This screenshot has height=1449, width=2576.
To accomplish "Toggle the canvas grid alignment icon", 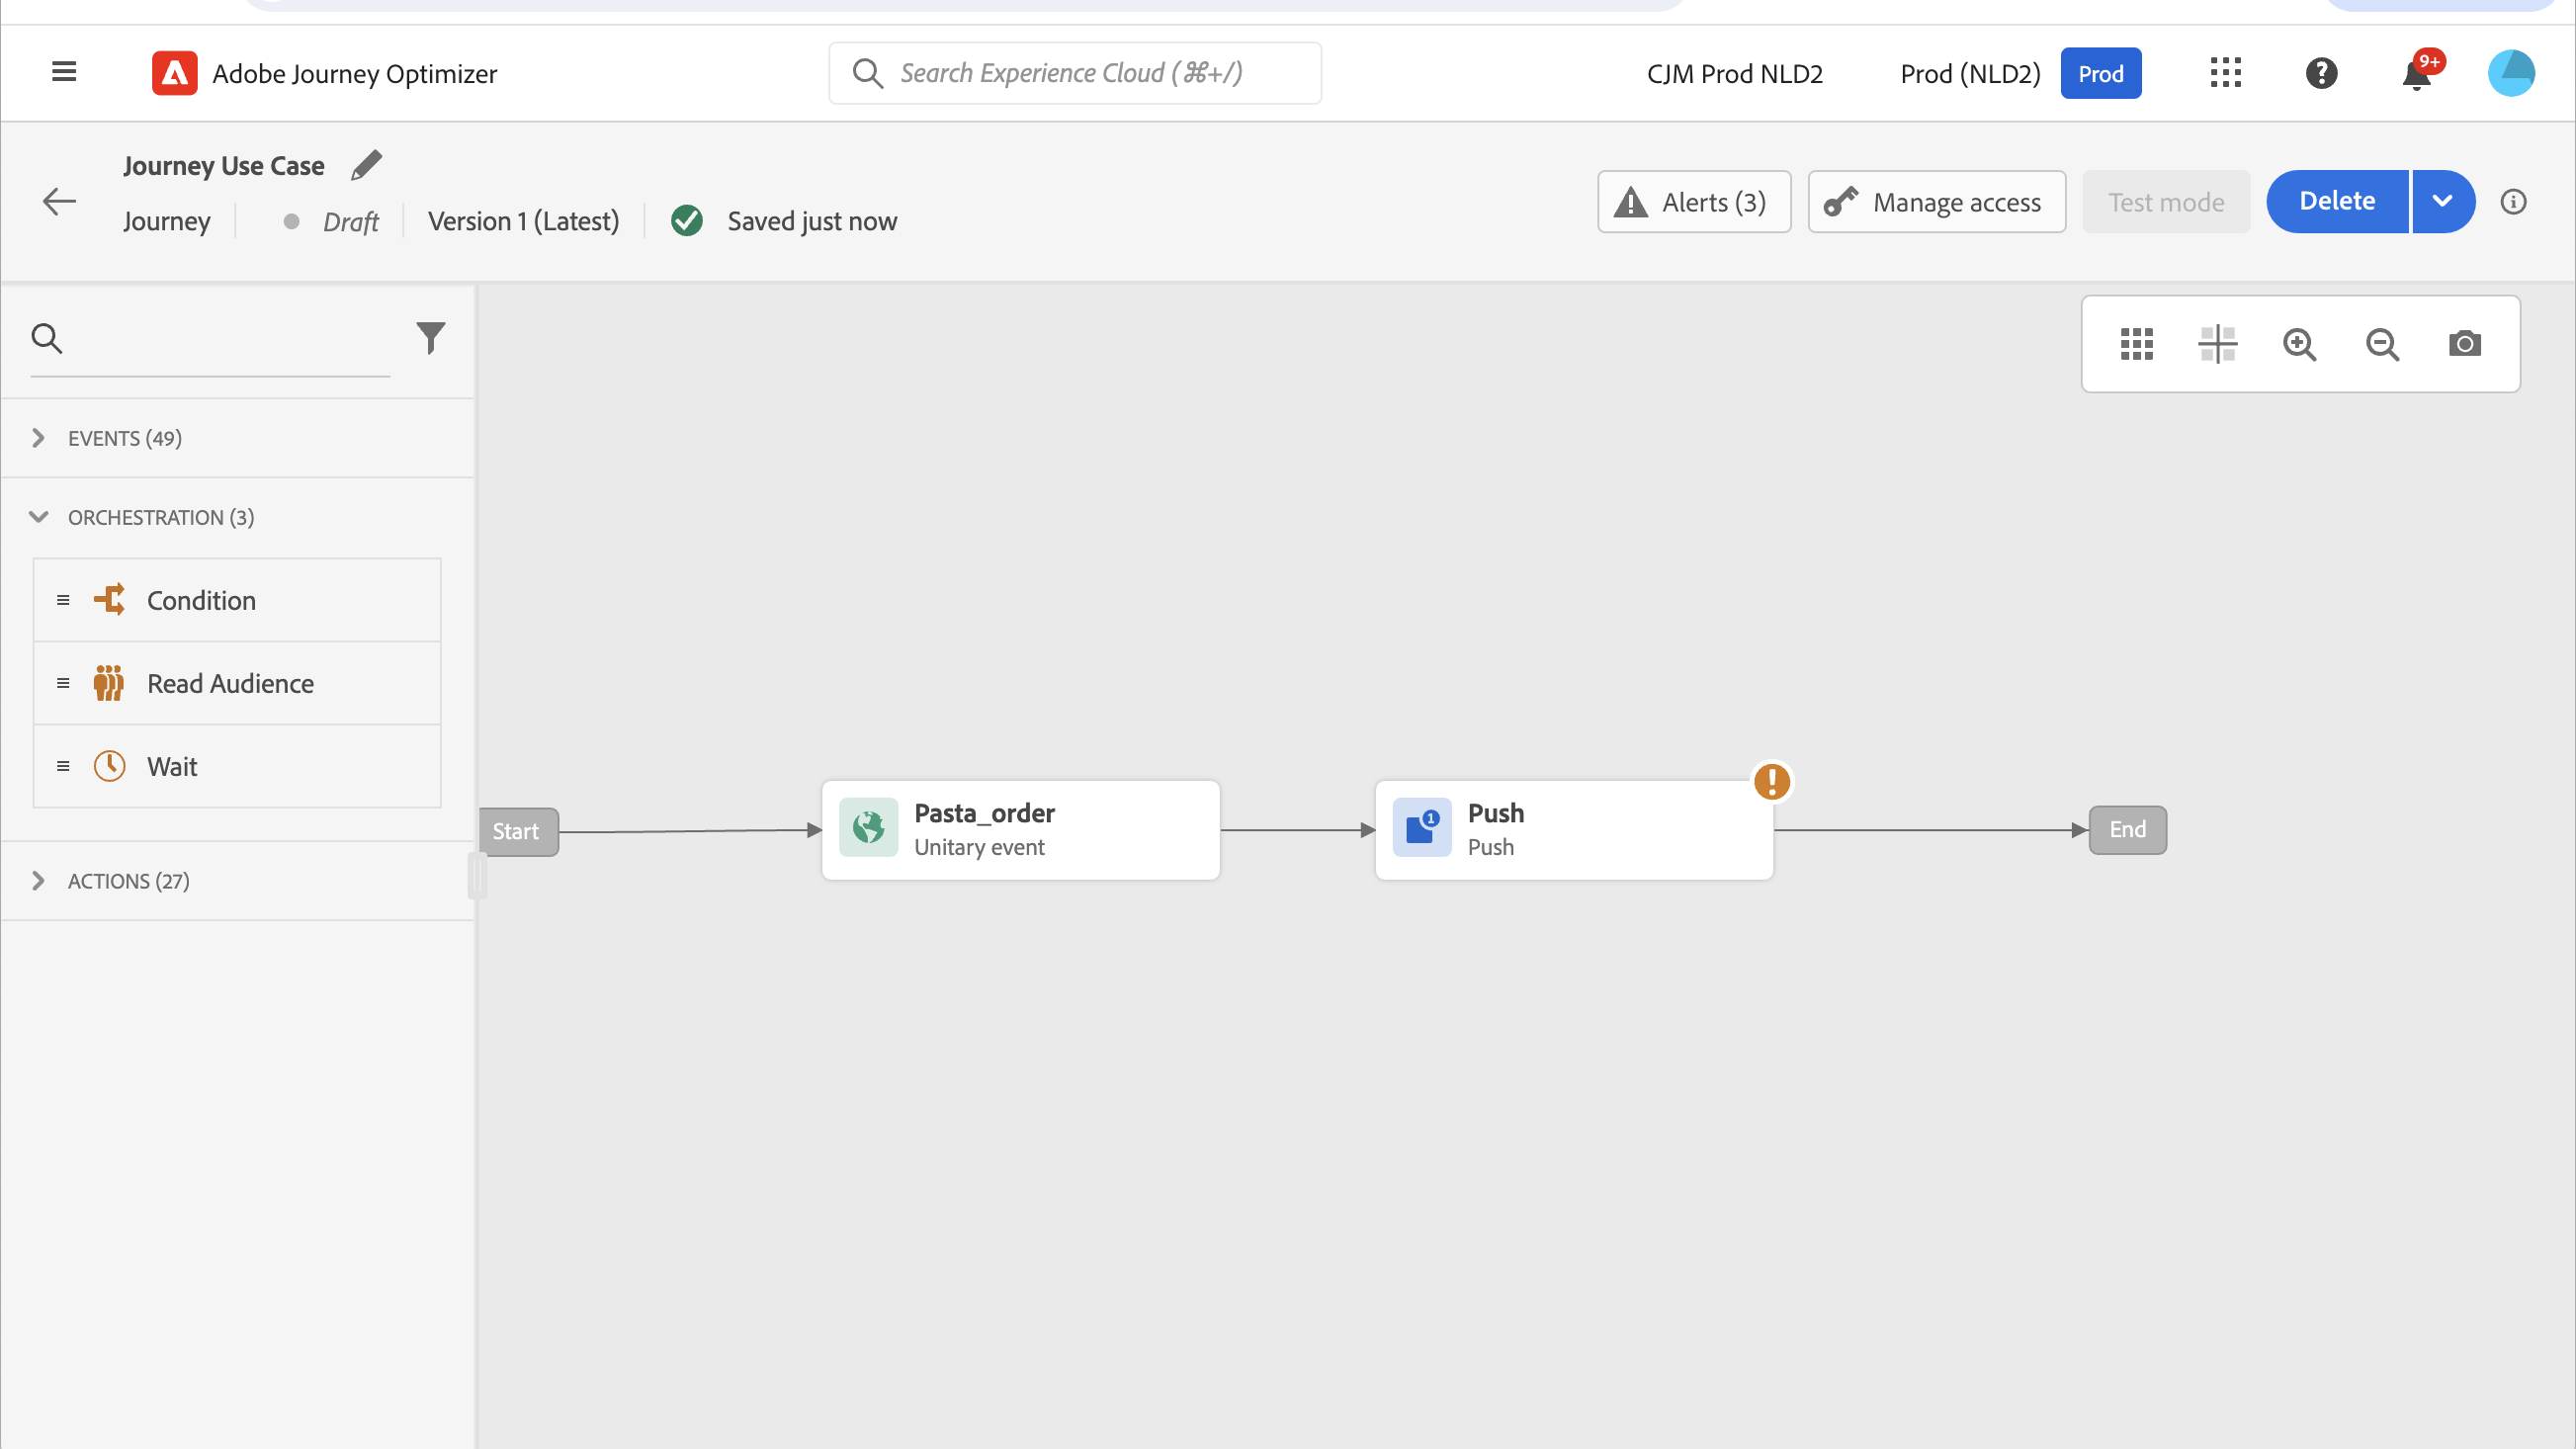I will click(x=2217, y=344).
